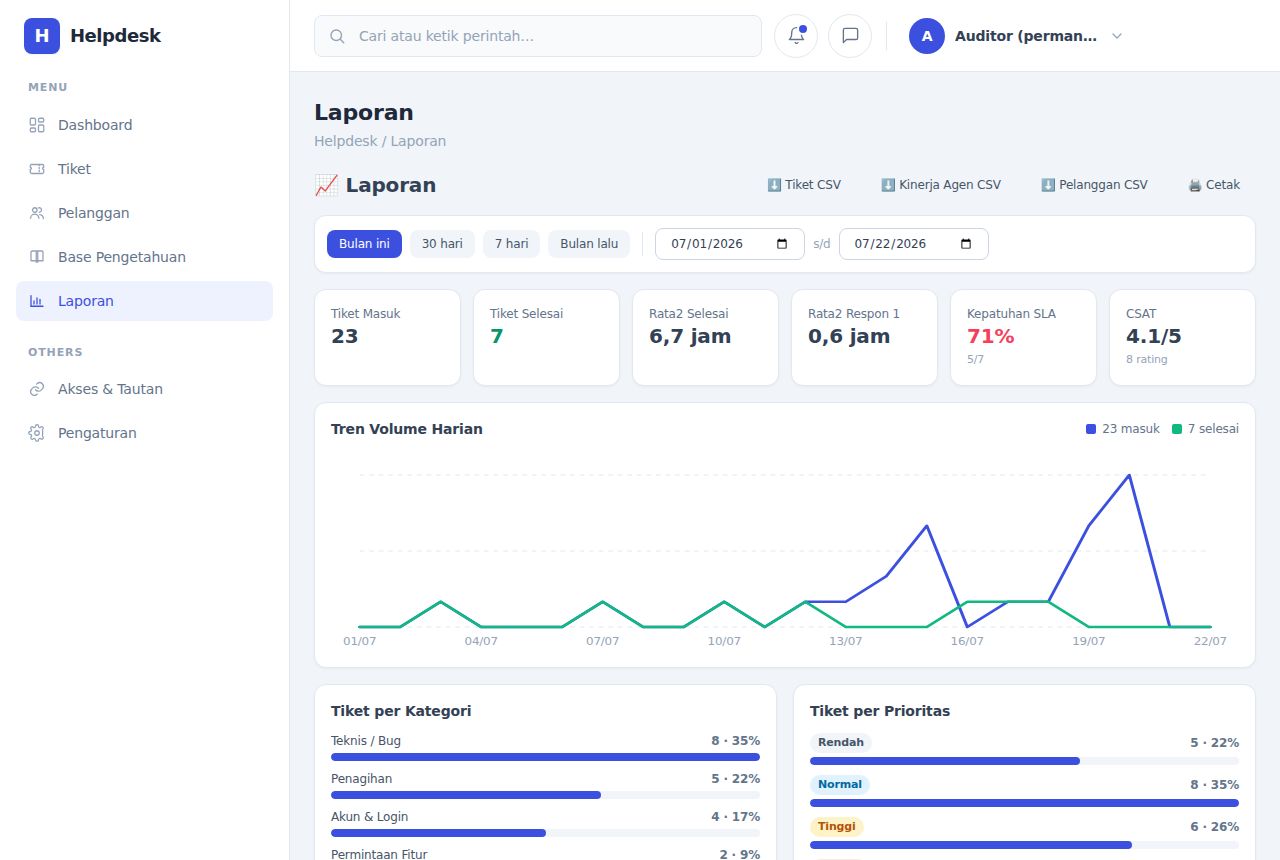Viewport: 1280px width, 860px height.
Task: Click the 6 · 26% value beside Tinggi
Action: [x=1215, y=827]
